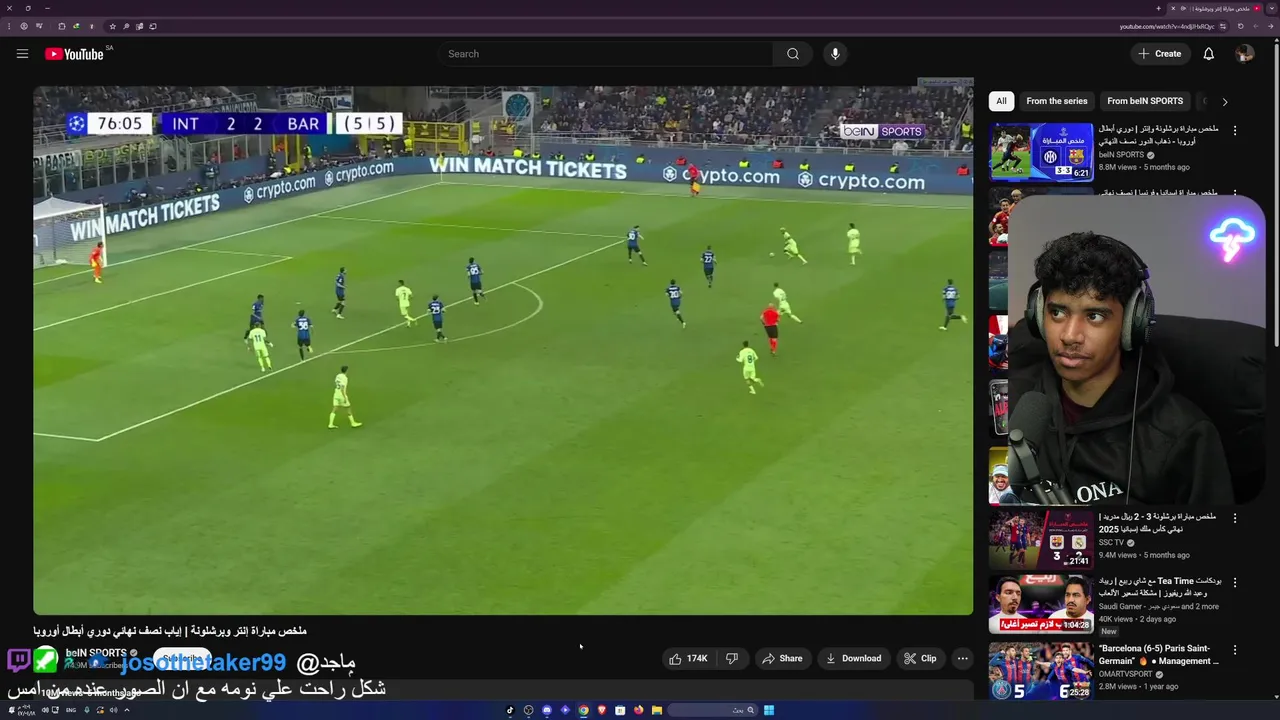Screen dimensions: 1280x720
Task: Open File Explorer from the taskbar
Action: (x=656, y=710)
